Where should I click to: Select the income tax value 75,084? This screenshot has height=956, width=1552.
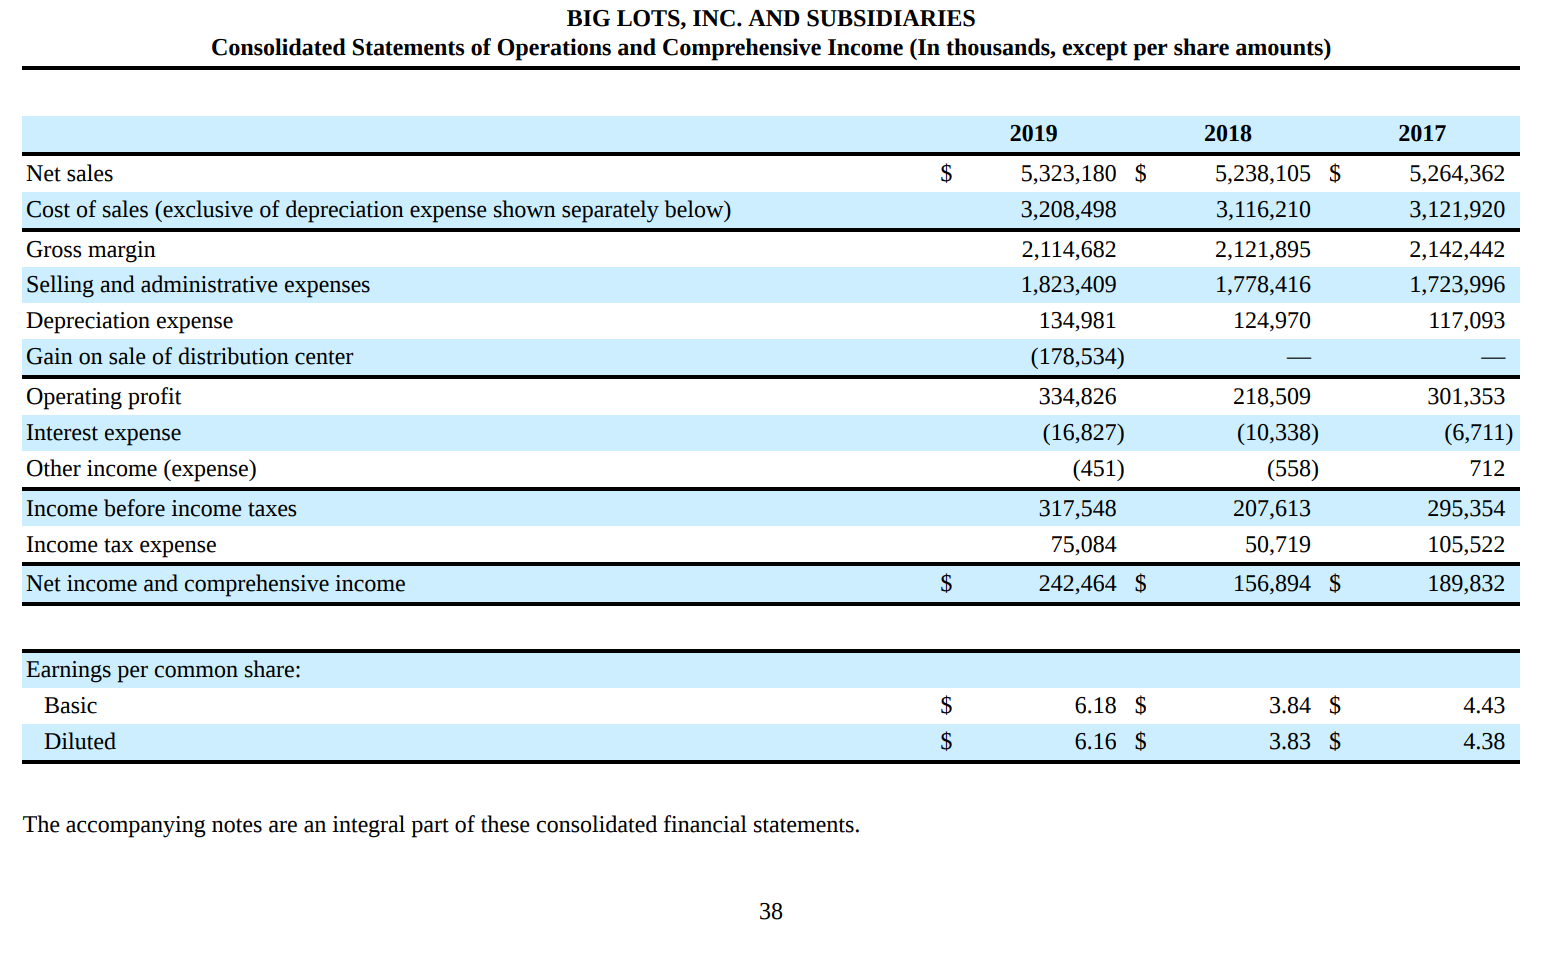1083,544
